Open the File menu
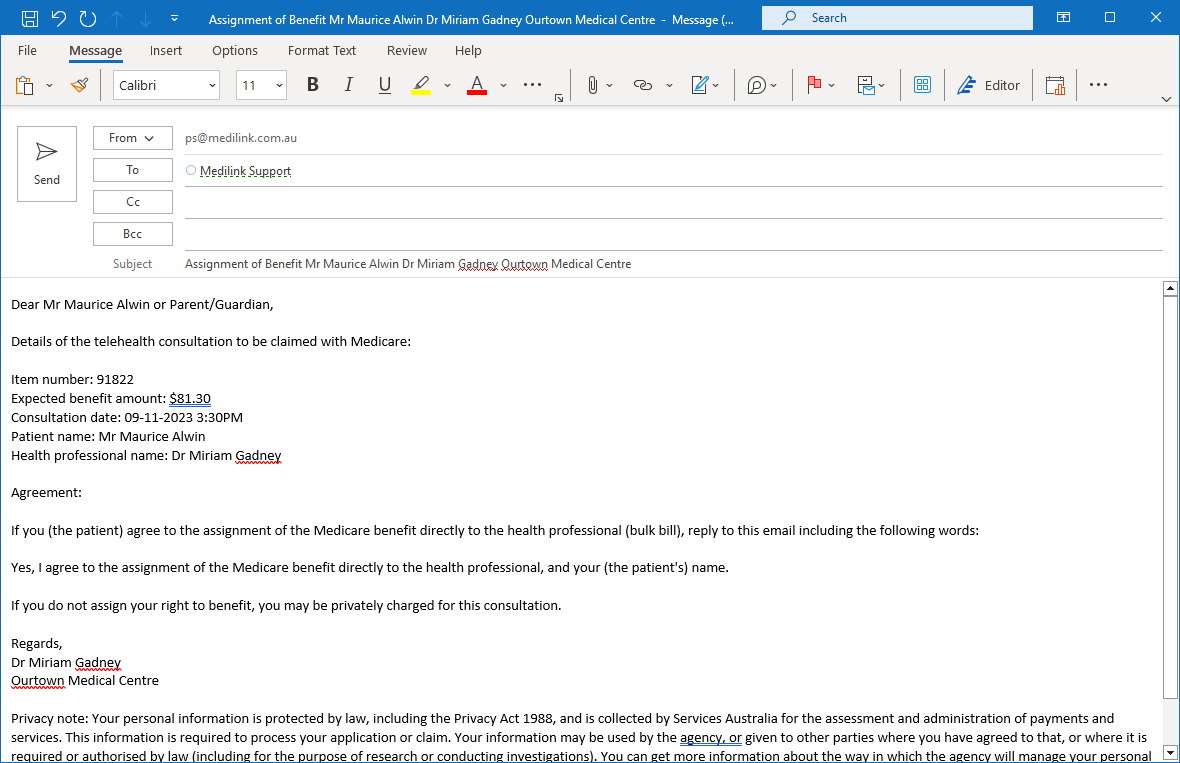 coord(27,50)
